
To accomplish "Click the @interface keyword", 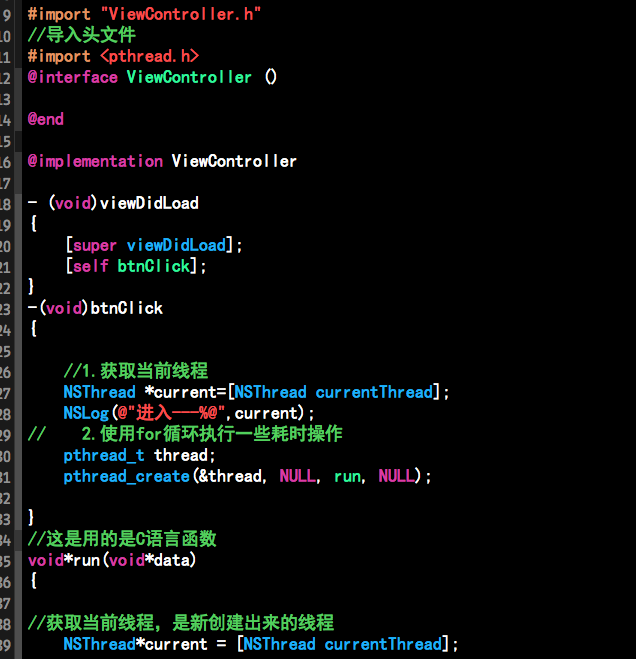I will click(x=73, y=77).
